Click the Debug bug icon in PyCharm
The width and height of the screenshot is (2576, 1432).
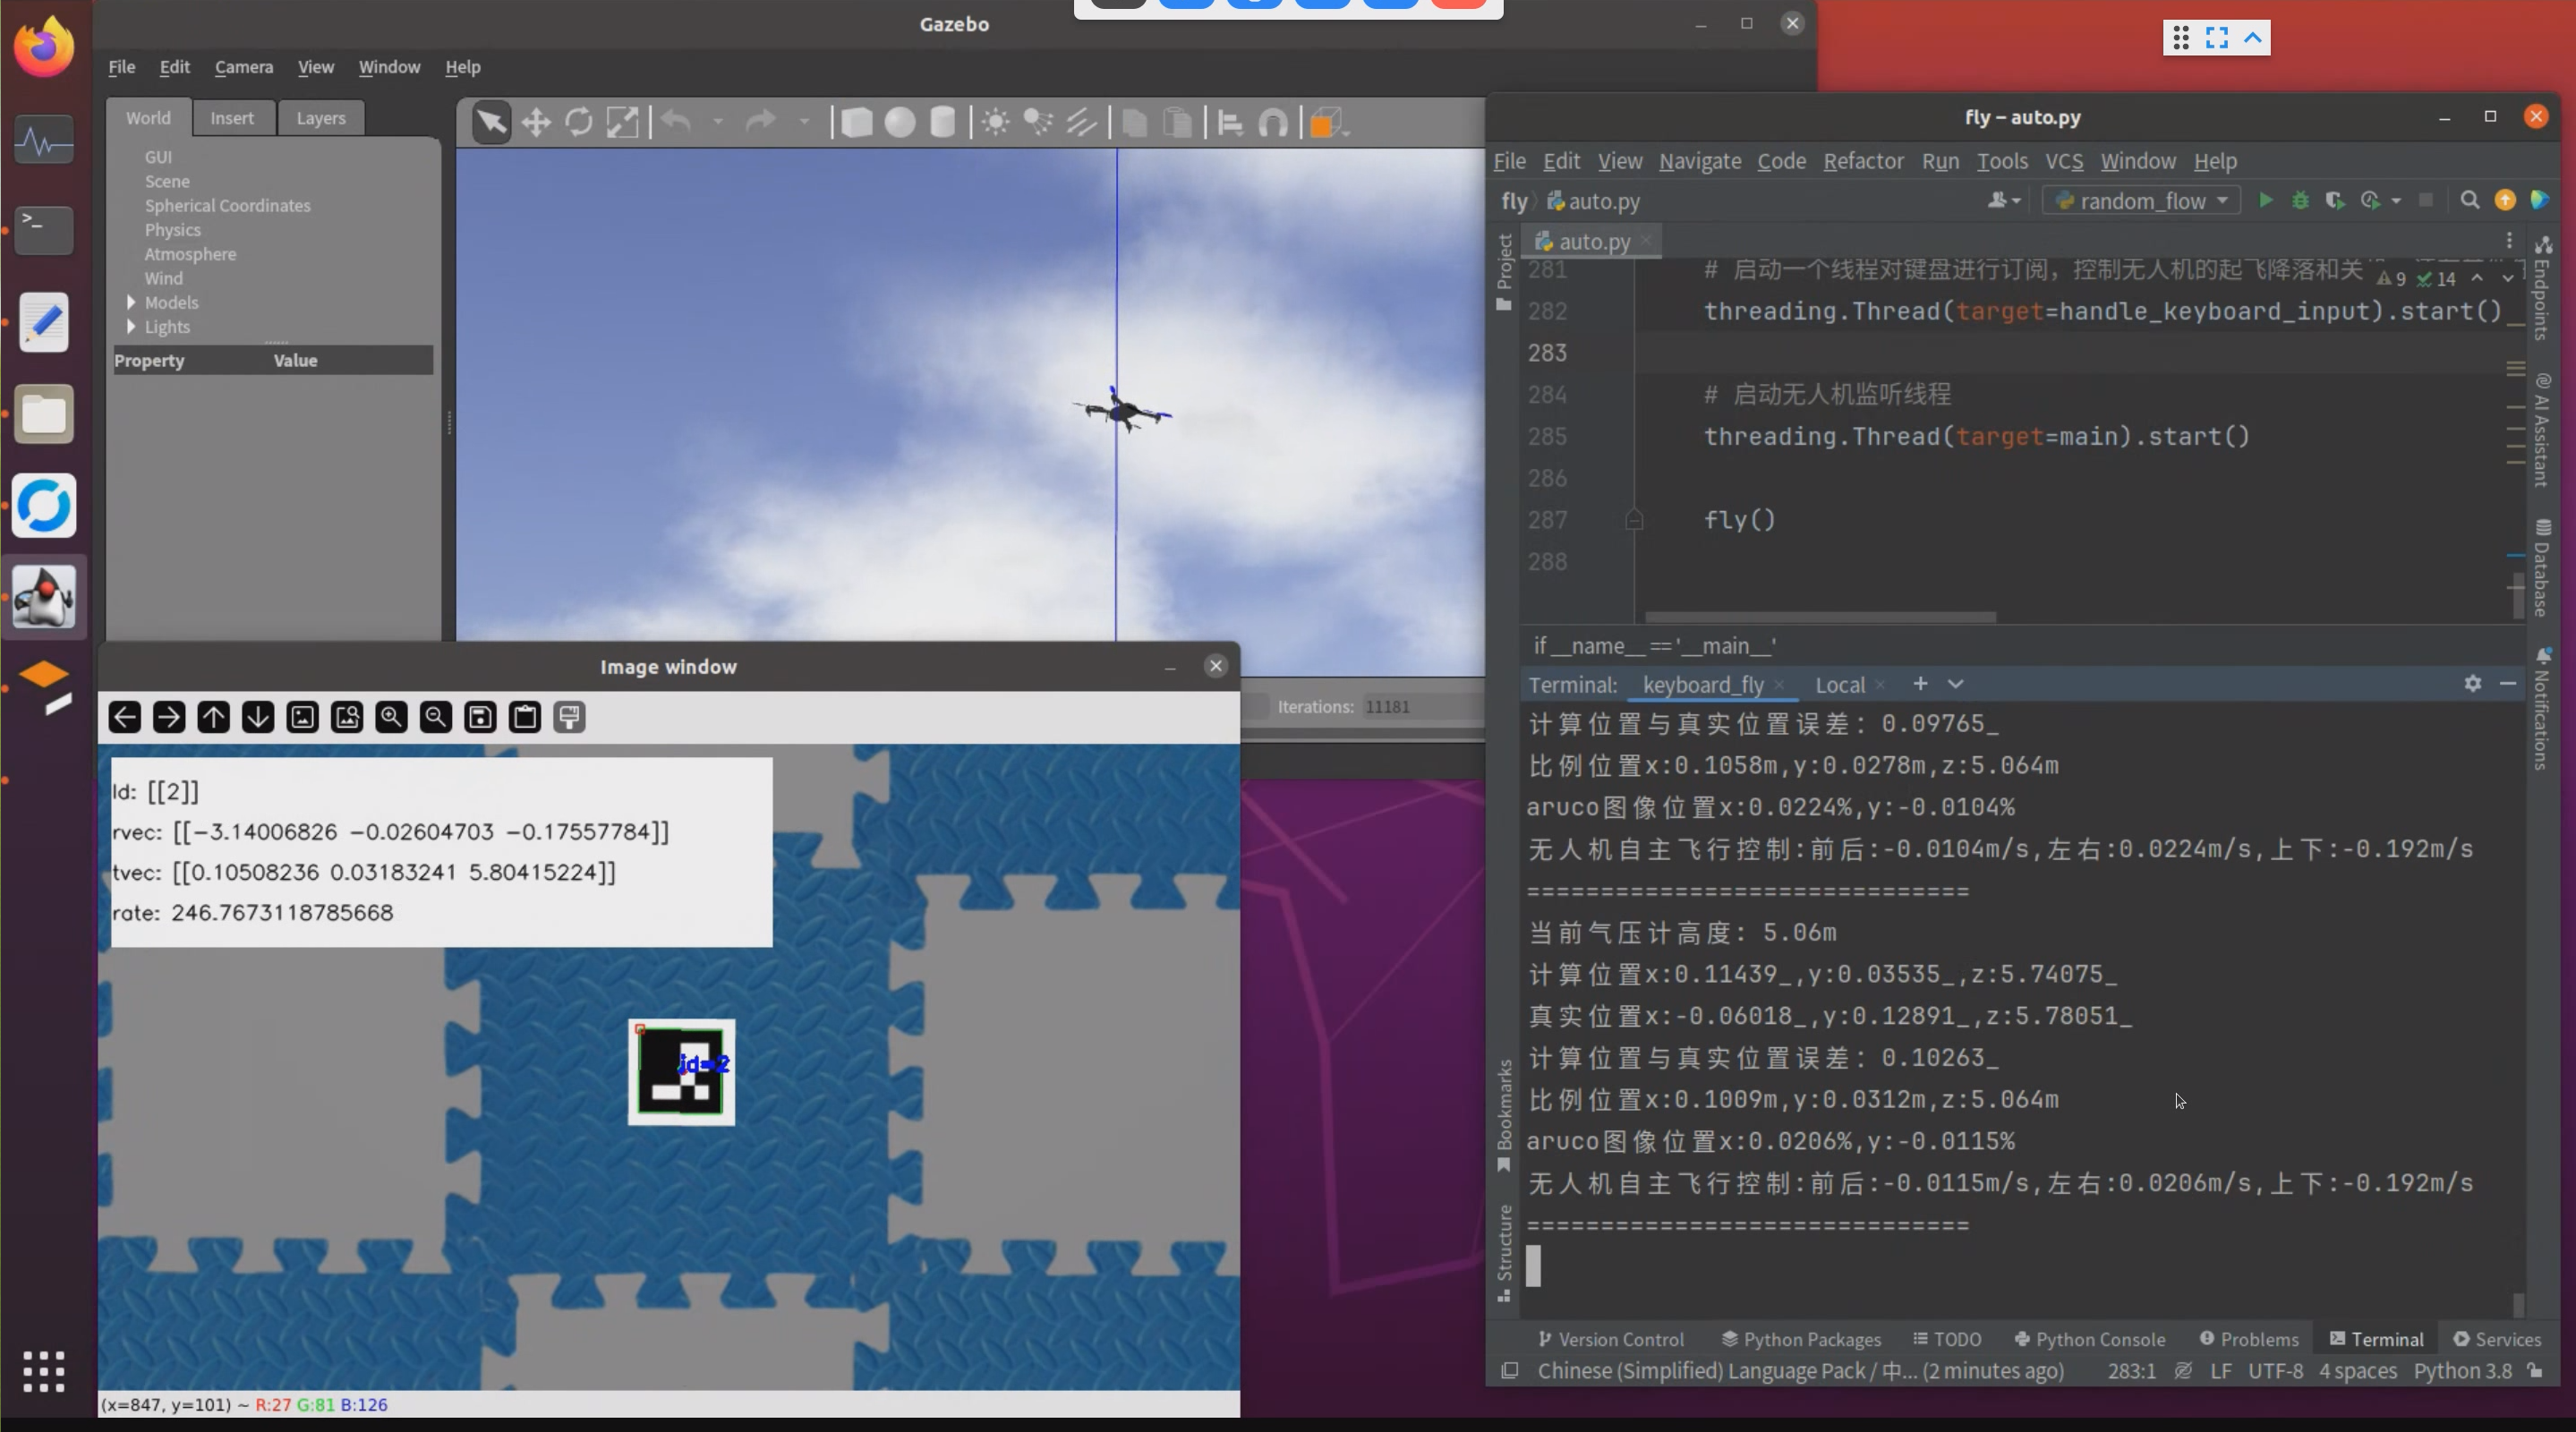pyautogui.click(x=2300, y=200)
